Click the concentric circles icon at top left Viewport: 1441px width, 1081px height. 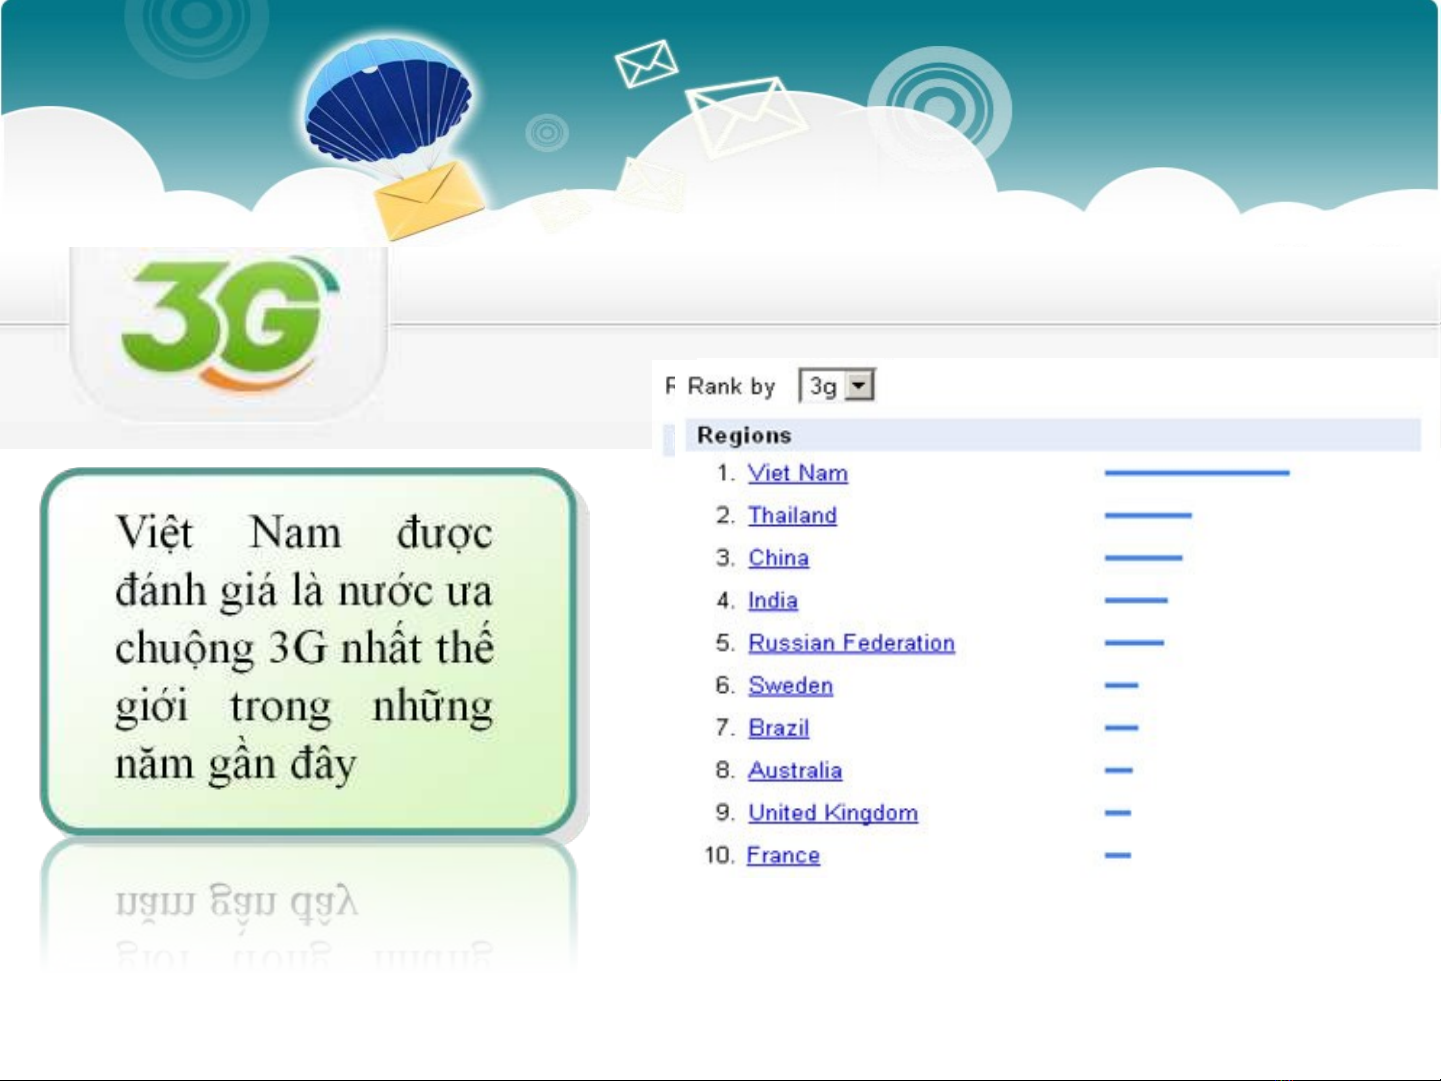coord(197,22)
